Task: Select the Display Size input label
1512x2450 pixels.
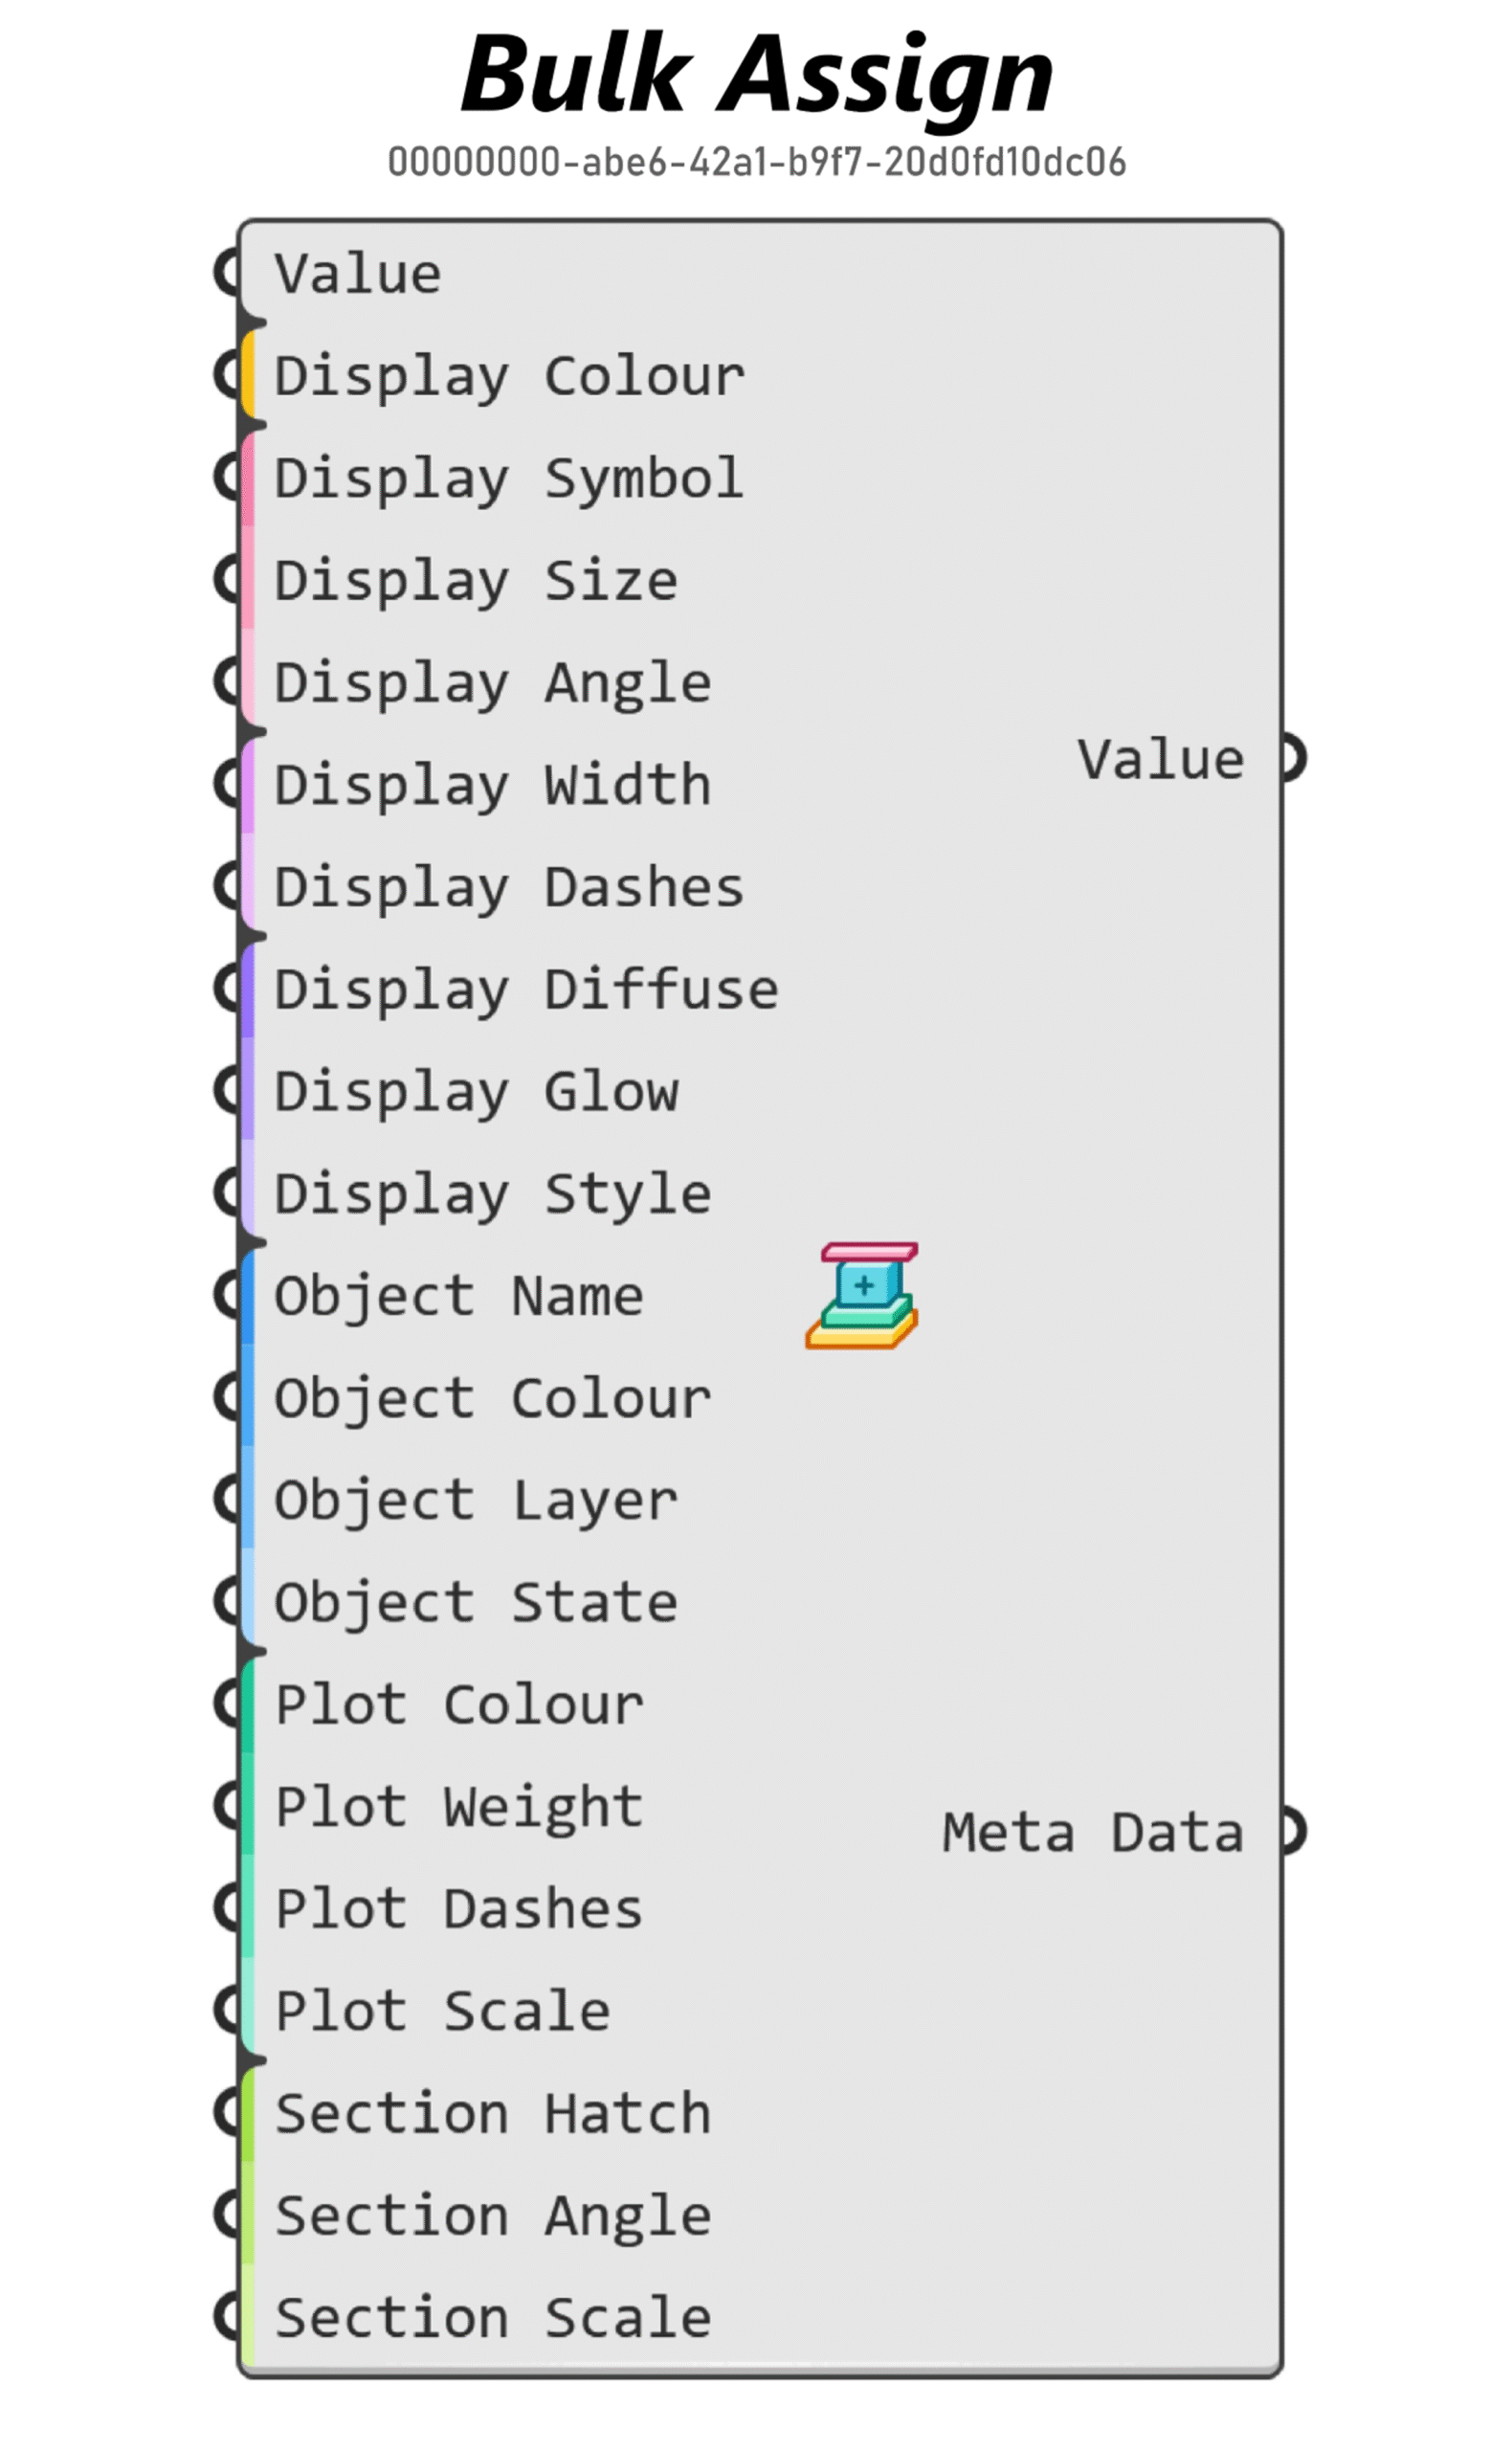Action: coord(476,581)
